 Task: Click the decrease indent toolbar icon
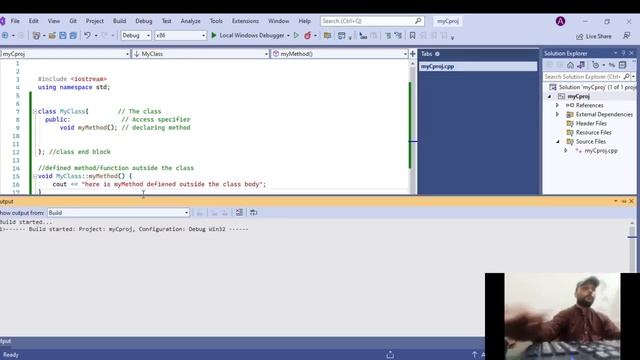pos(388,36)
